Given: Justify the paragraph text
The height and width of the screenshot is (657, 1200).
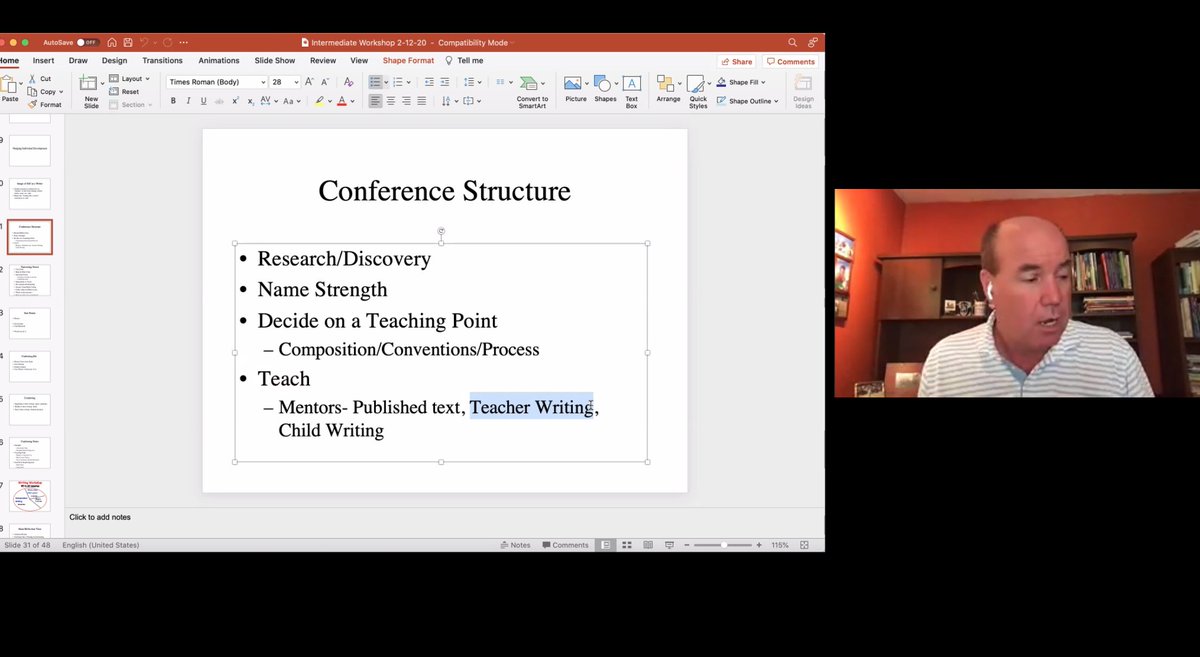Looking at the screenshot, I should [x=421, y=101].
